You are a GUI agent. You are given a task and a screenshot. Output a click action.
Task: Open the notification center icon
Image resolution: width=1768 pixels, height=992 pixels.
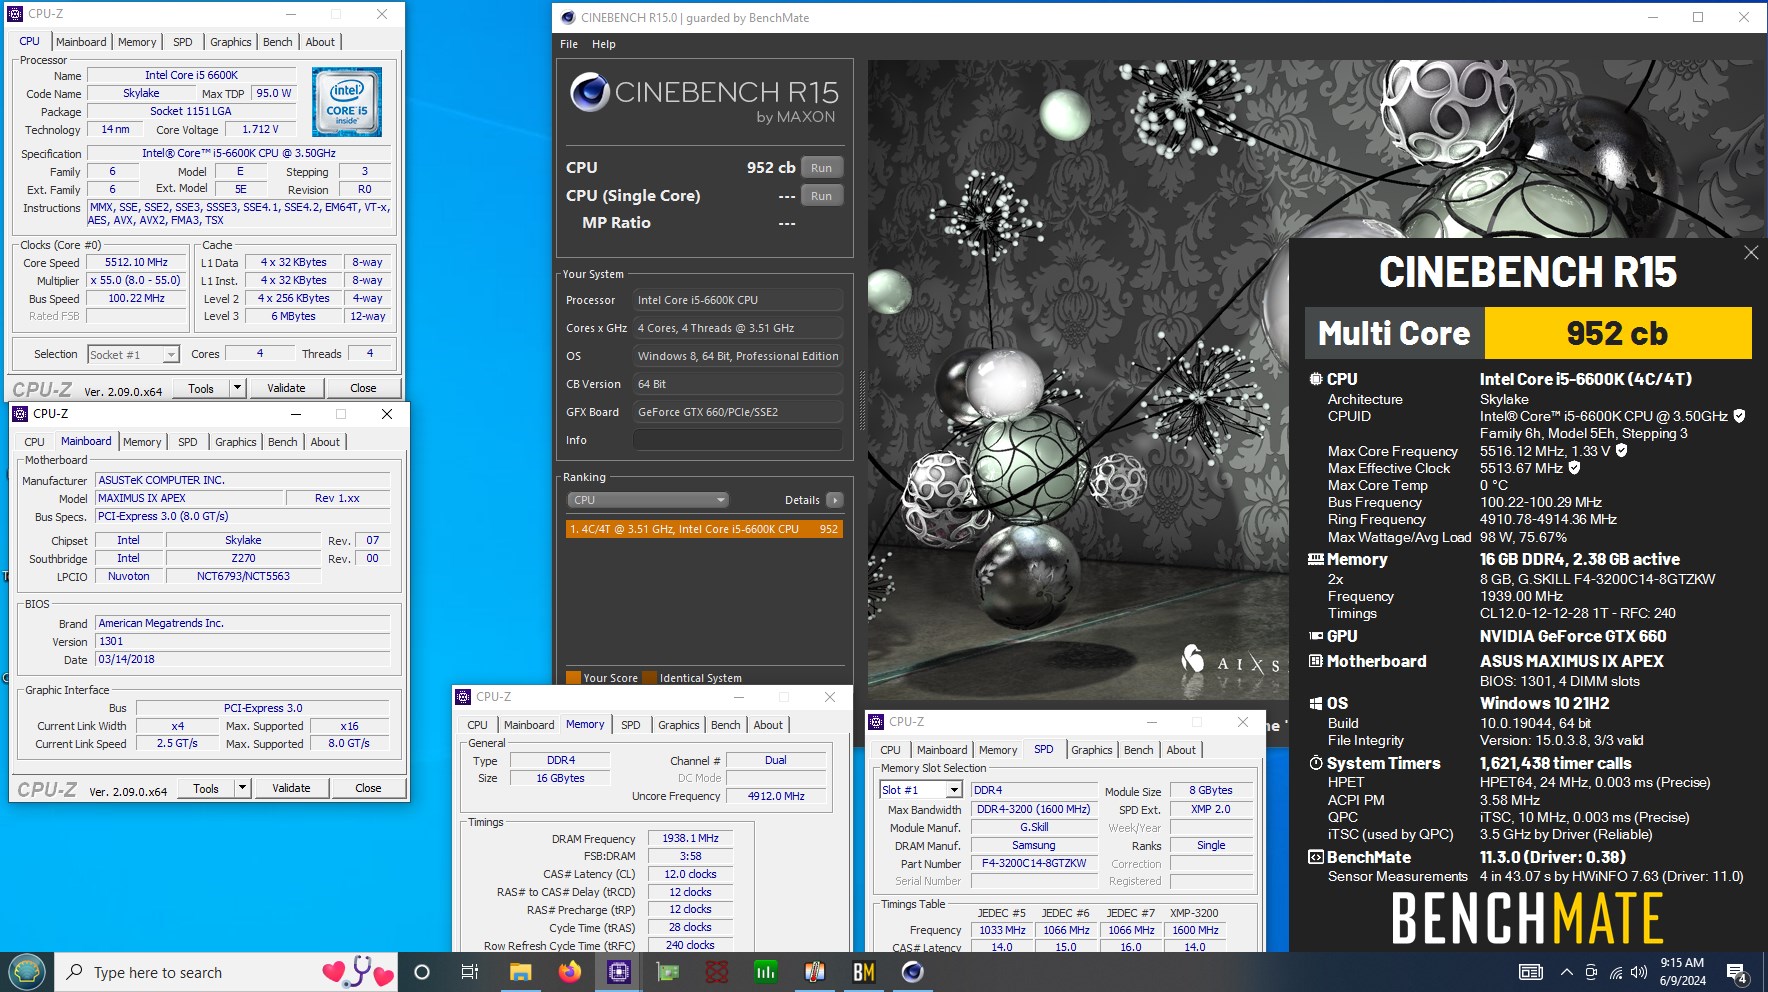[1737, 972]
